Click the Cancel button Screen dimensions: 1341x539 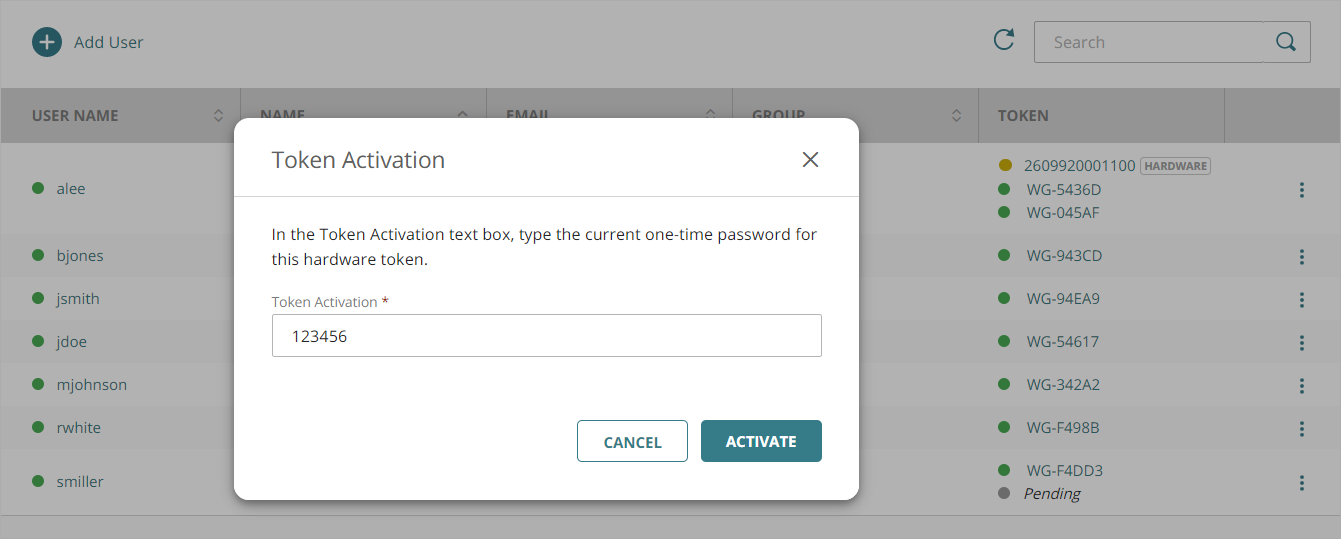pyautogui.click(x=632, y=442)
